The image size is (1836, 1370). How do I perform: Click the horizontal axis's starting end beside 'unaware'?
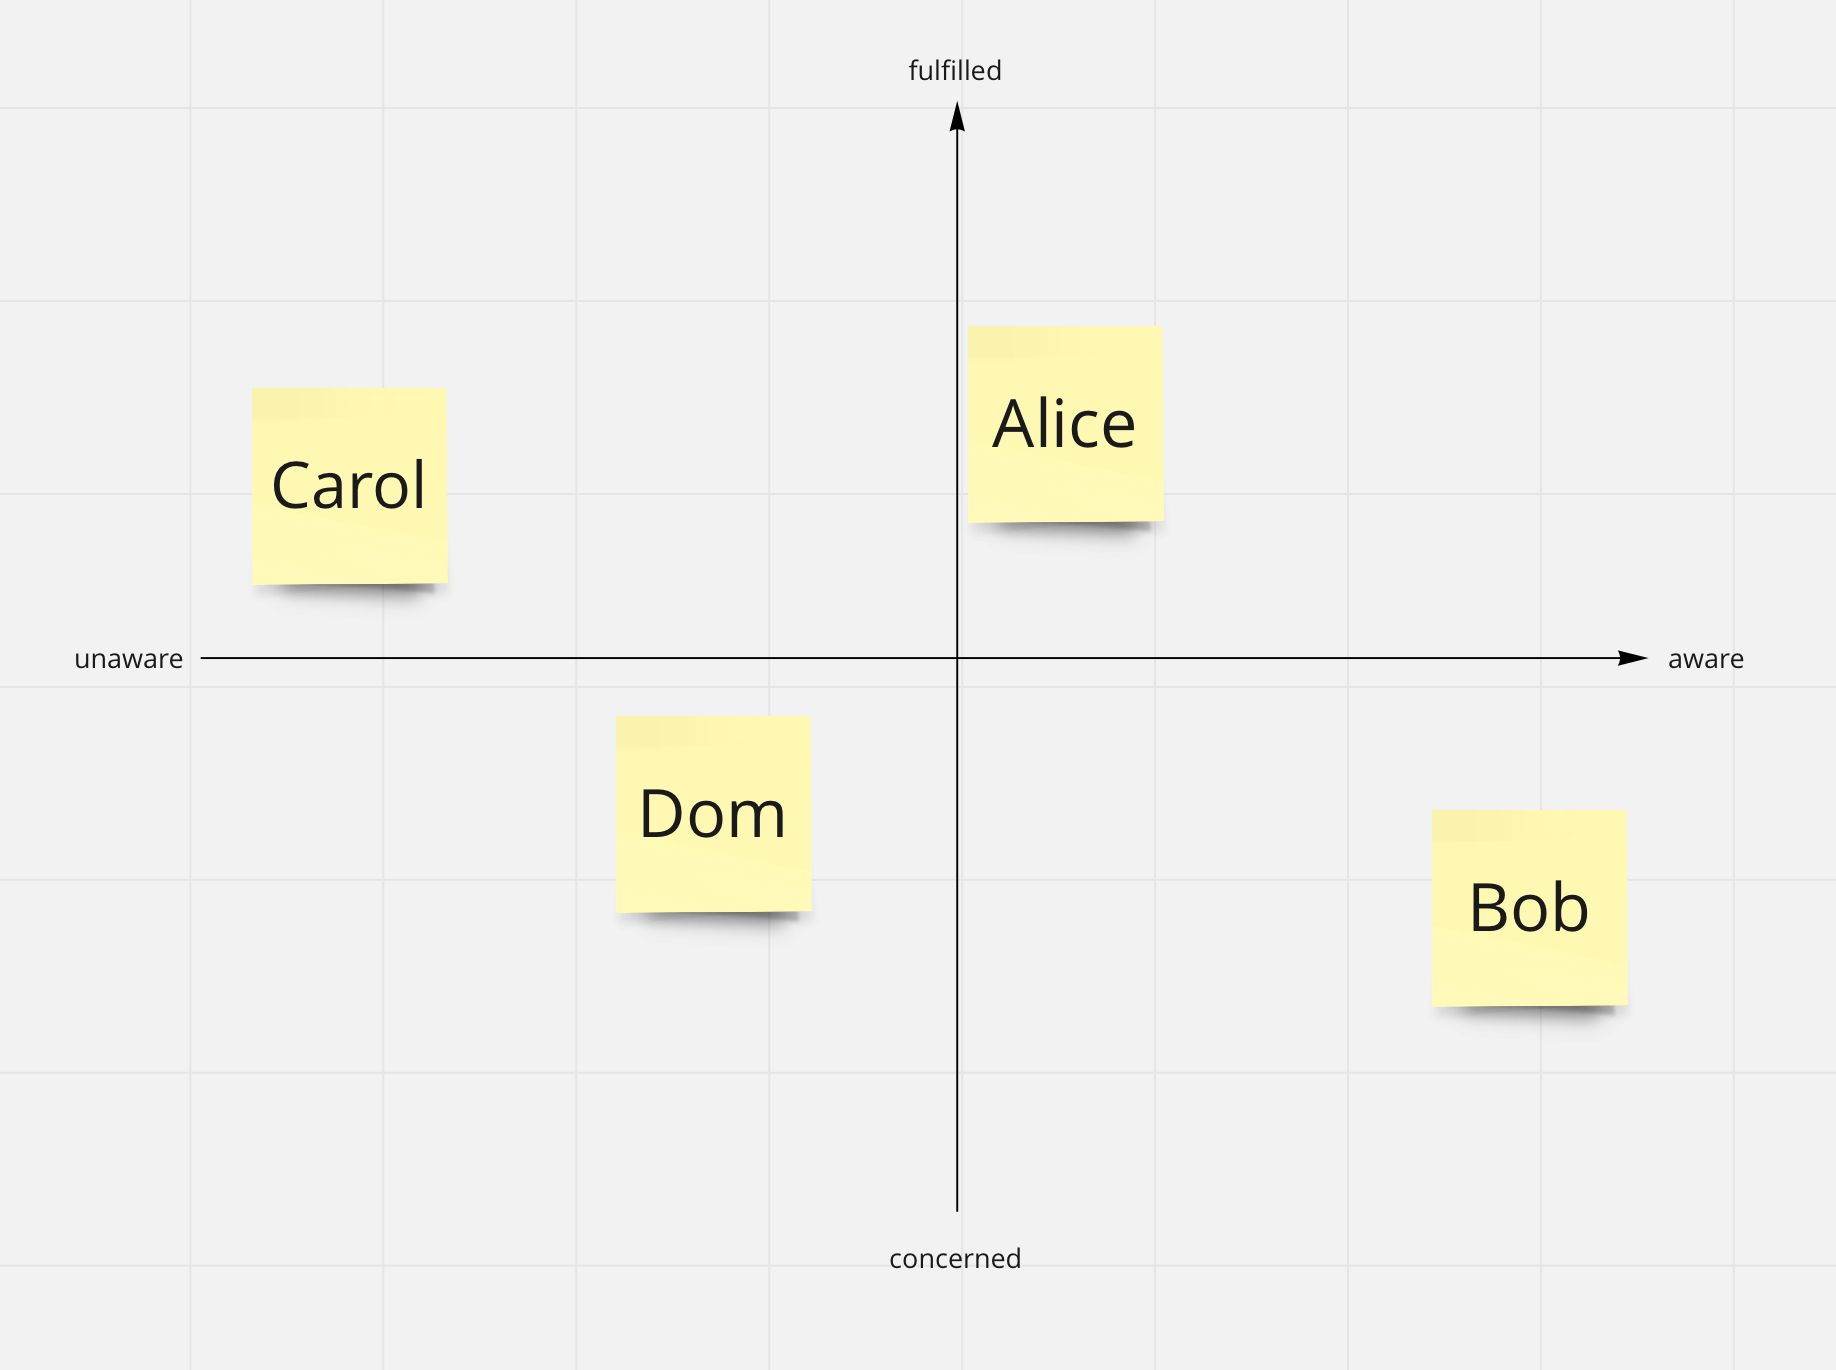tap(203, 658)
